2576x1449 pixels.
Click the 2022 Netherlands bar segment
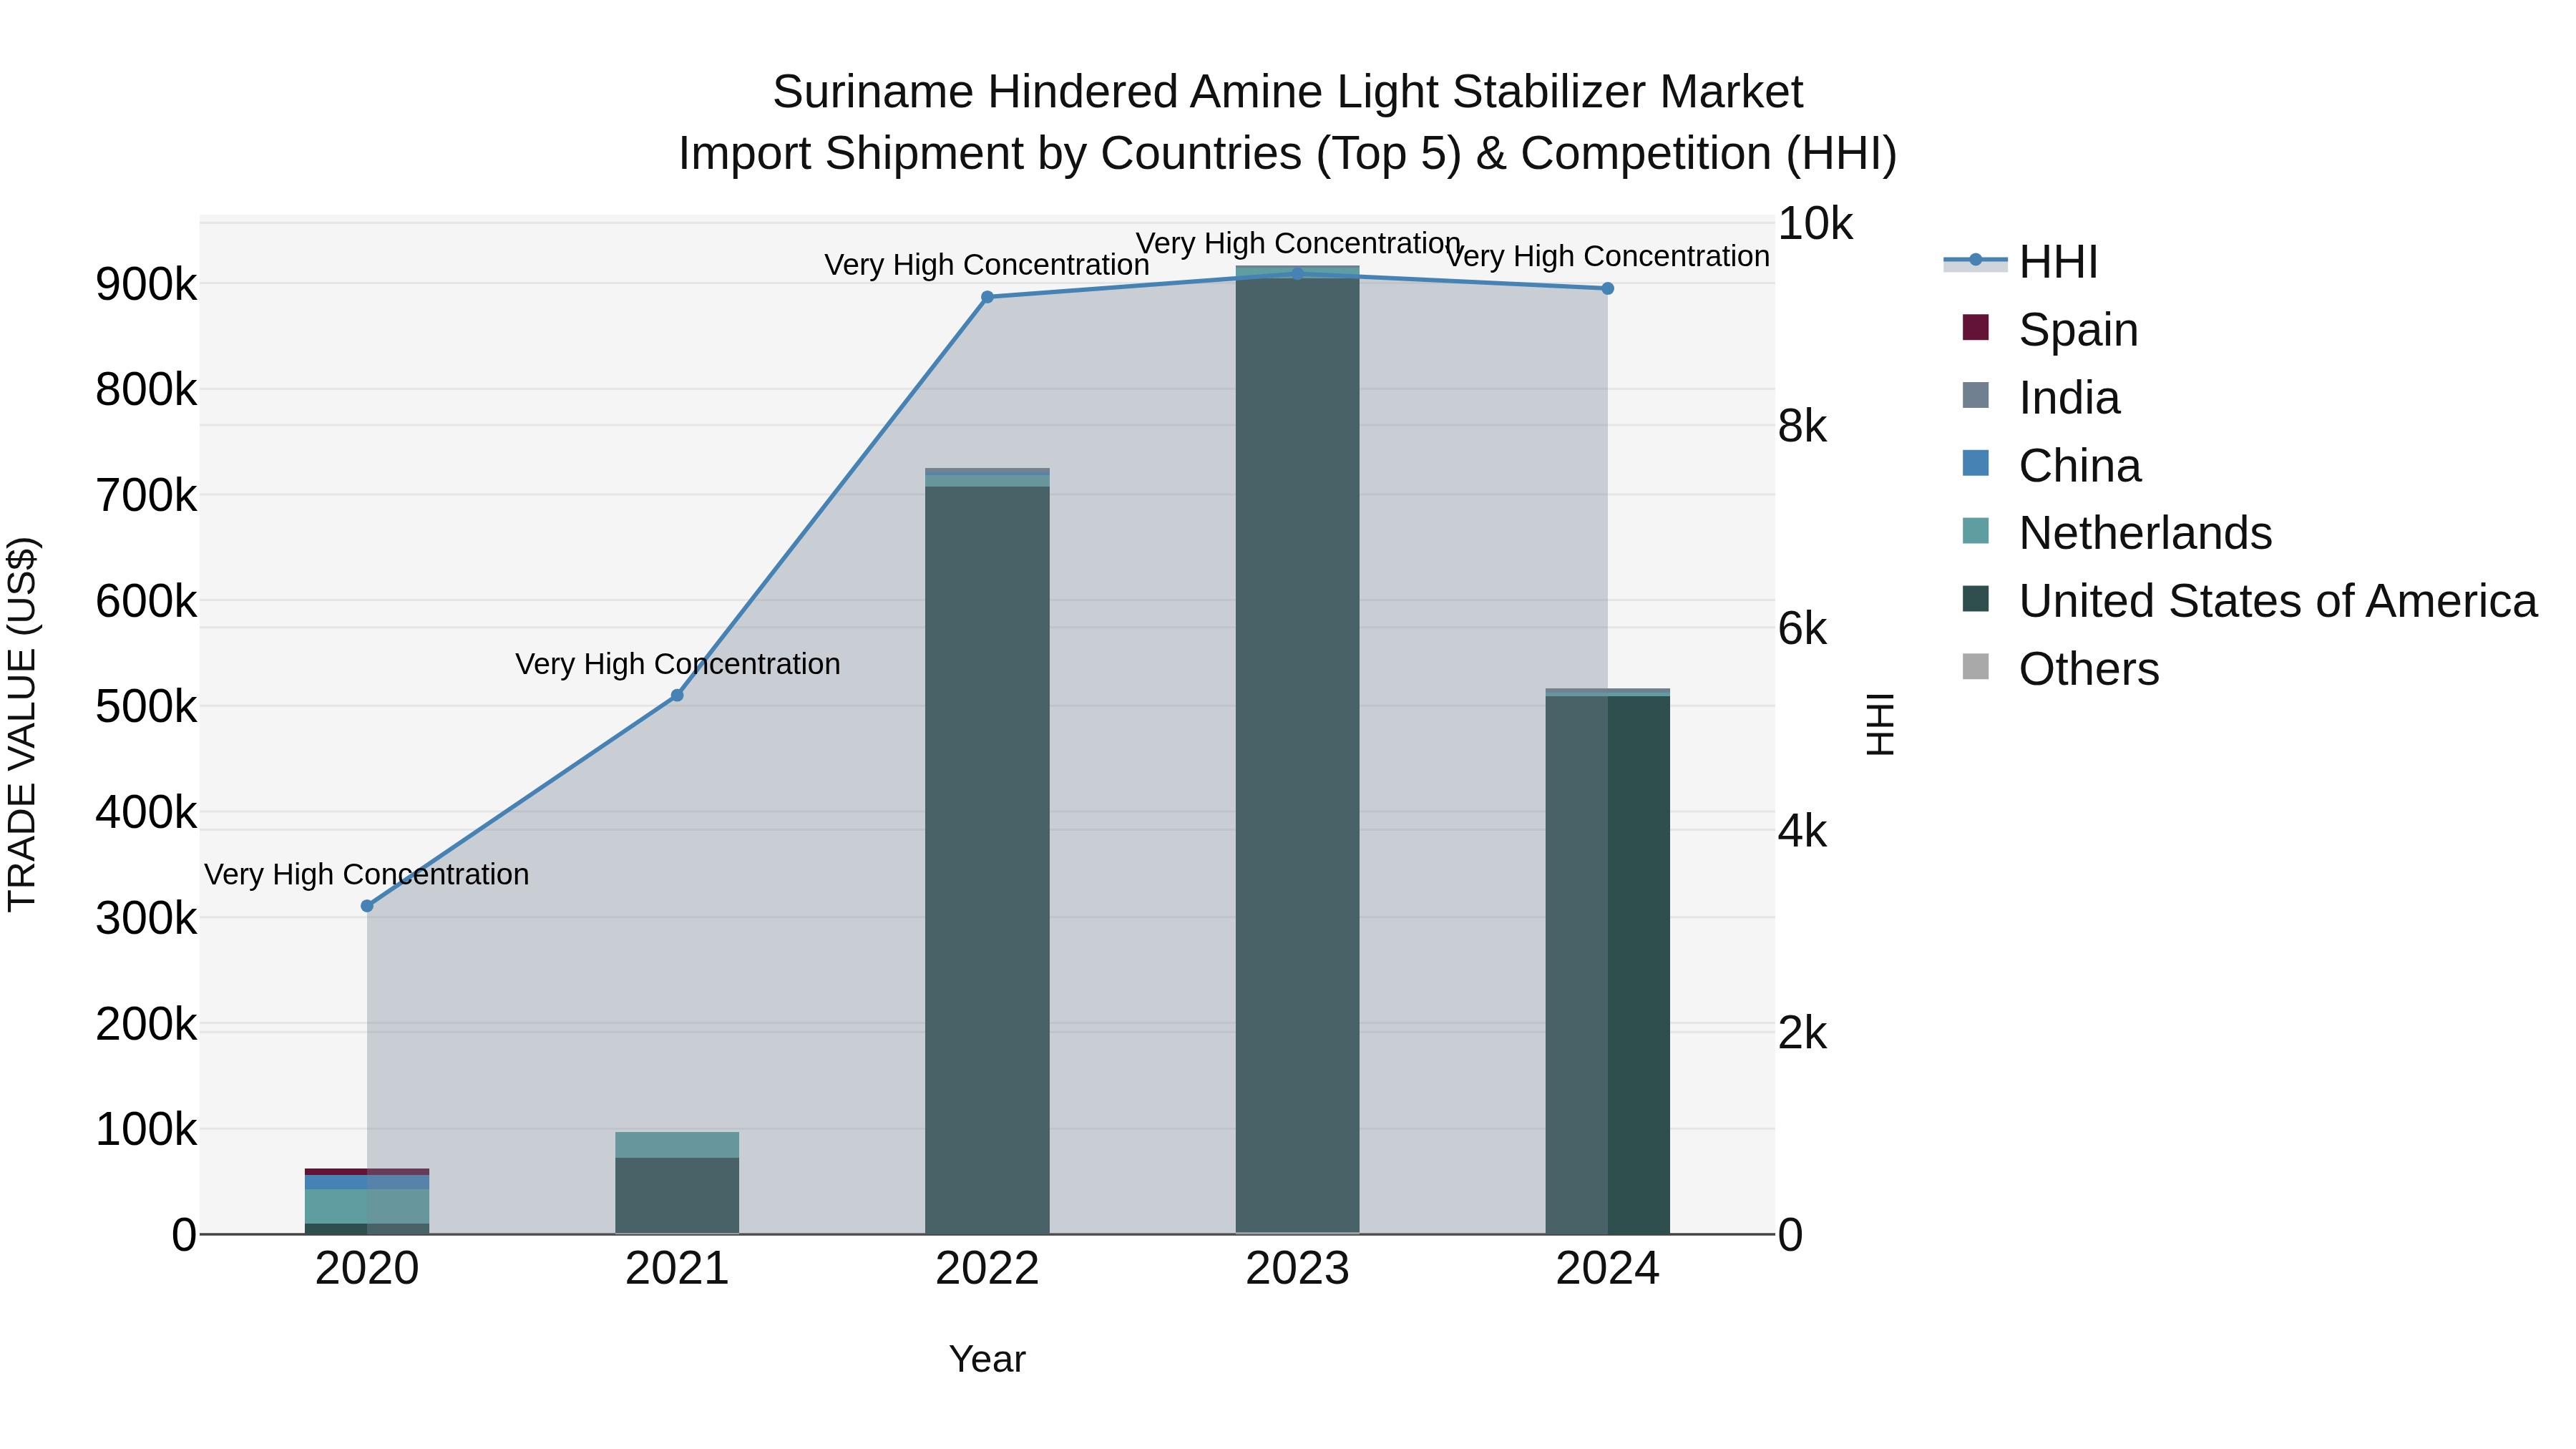[987, 481]
